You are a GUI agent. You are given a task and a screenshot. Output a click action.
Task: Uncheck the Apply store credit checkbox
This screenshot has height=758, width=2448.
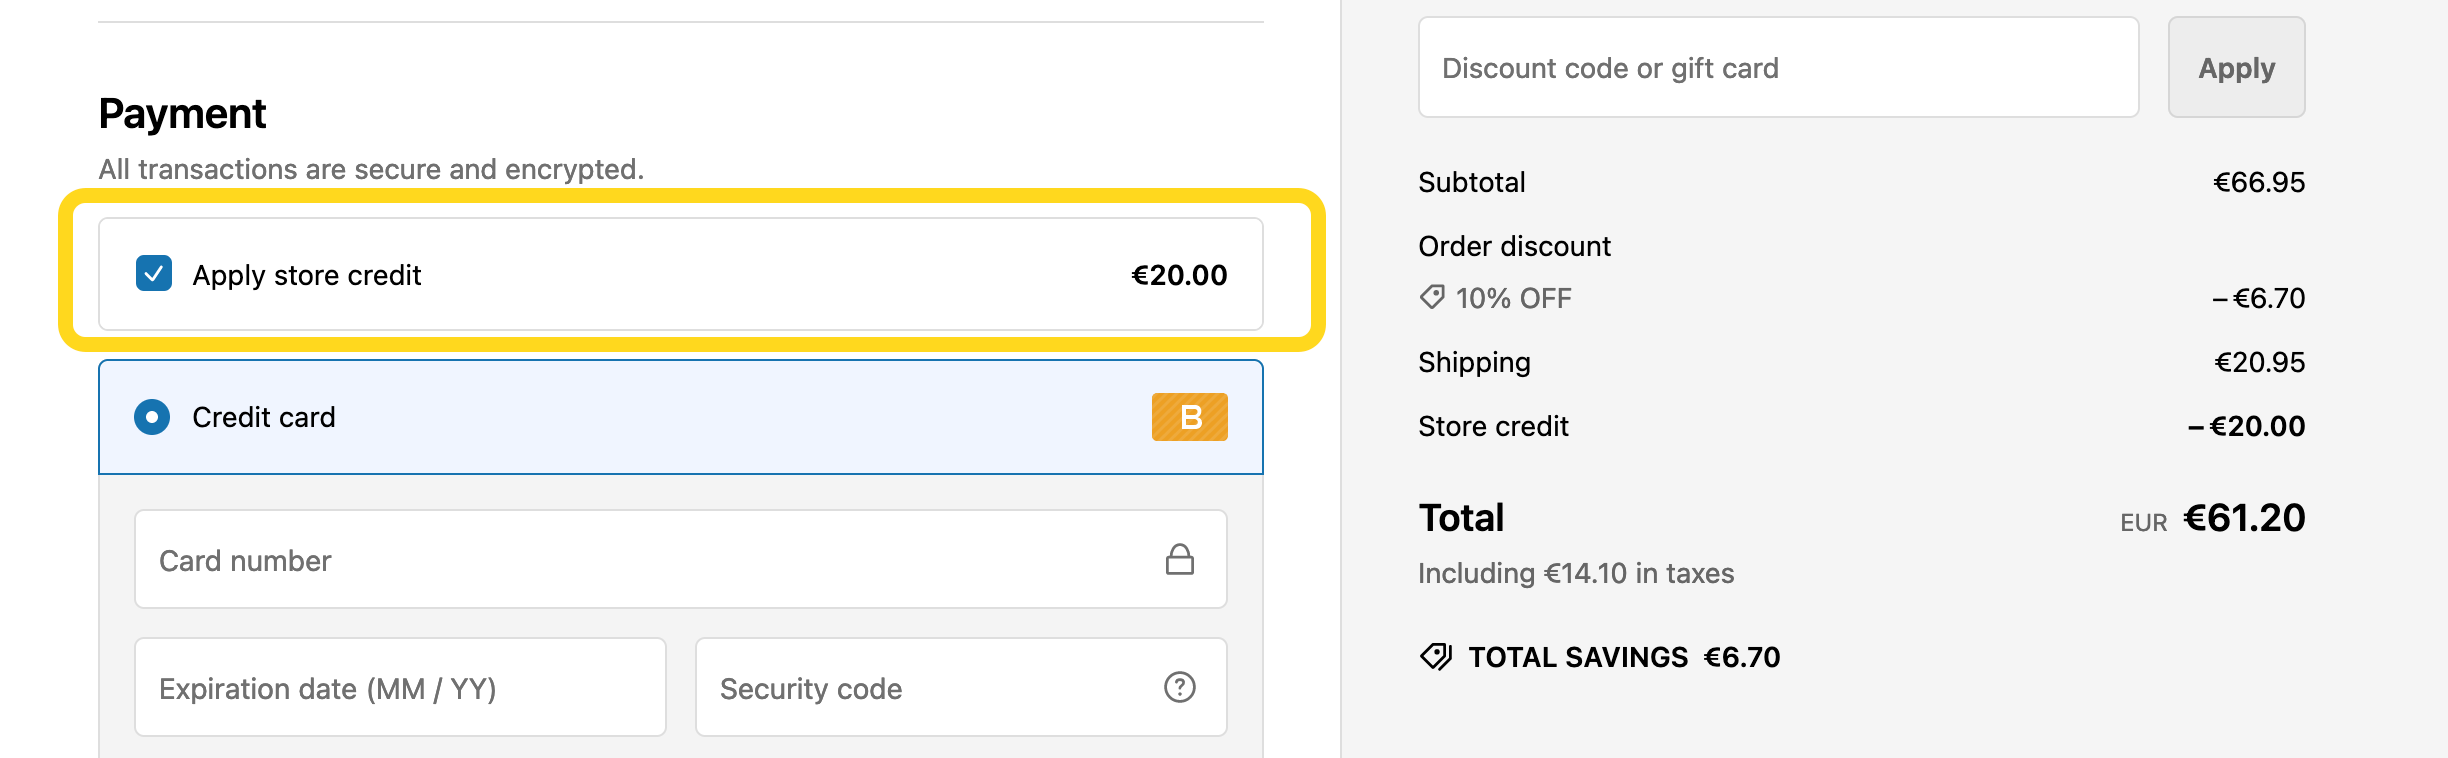(154, 274)
